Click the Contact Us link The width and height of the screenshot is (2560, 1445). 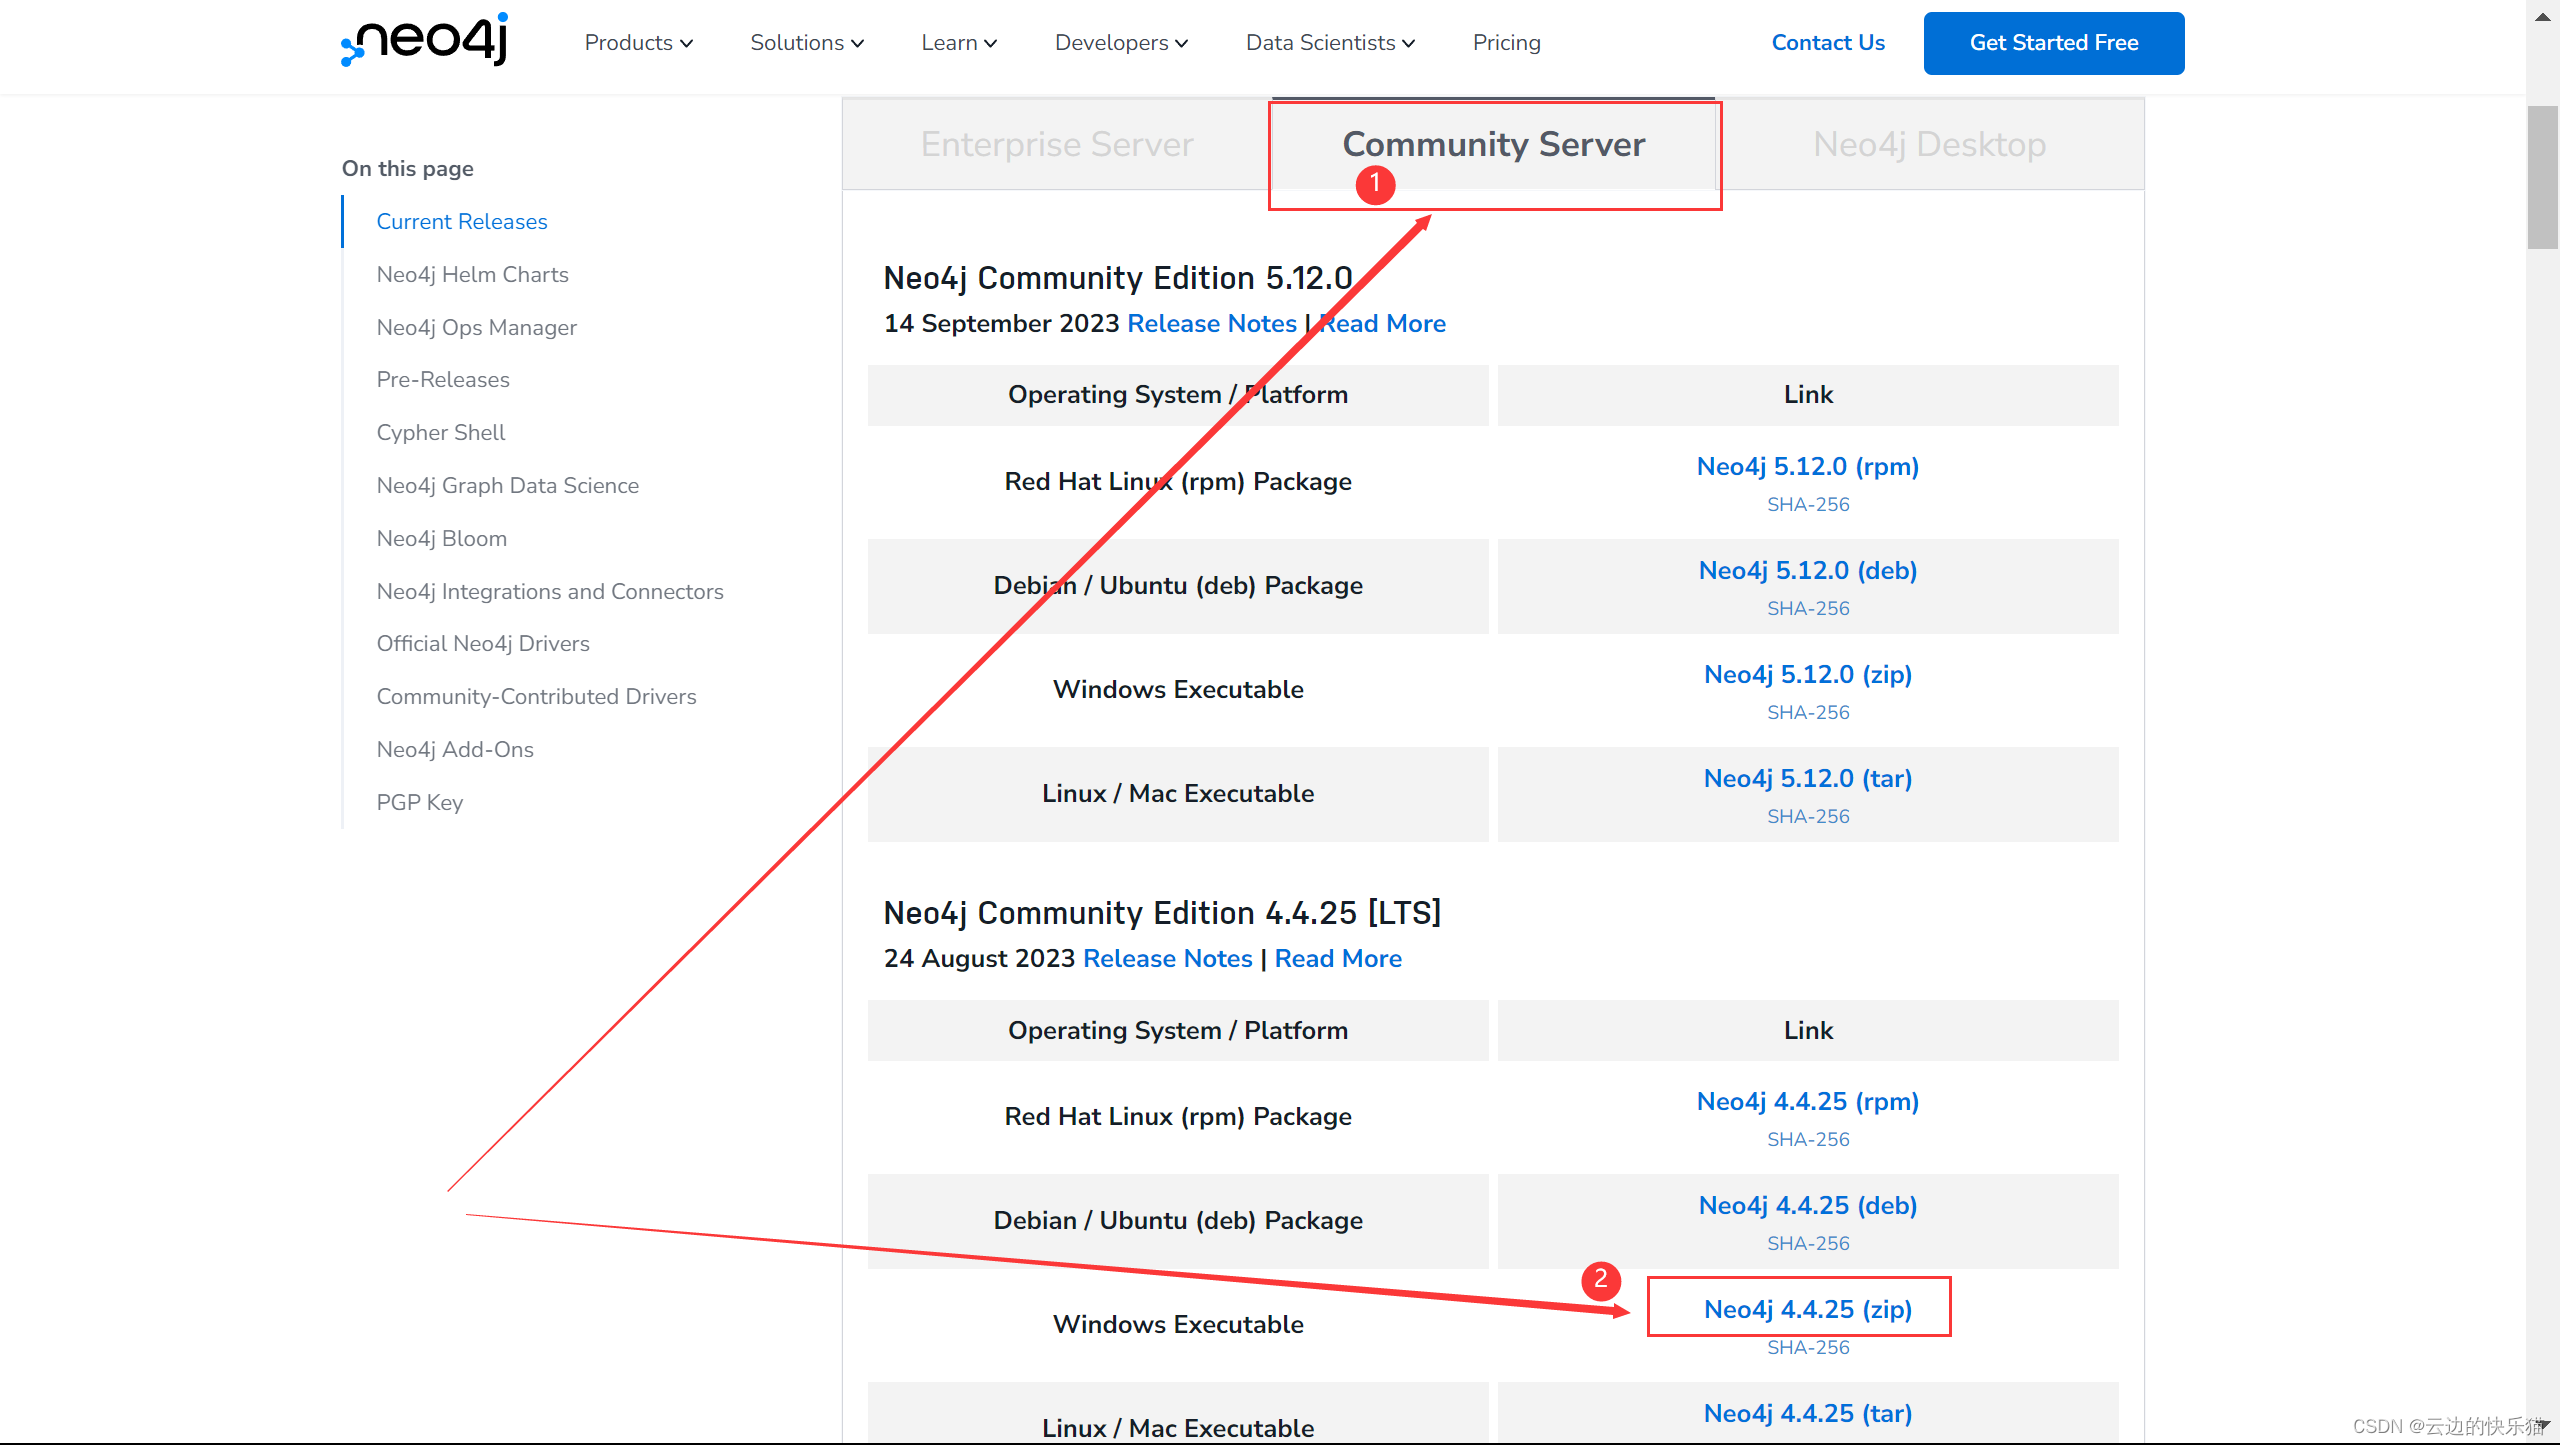click(x=1827, y=43)
